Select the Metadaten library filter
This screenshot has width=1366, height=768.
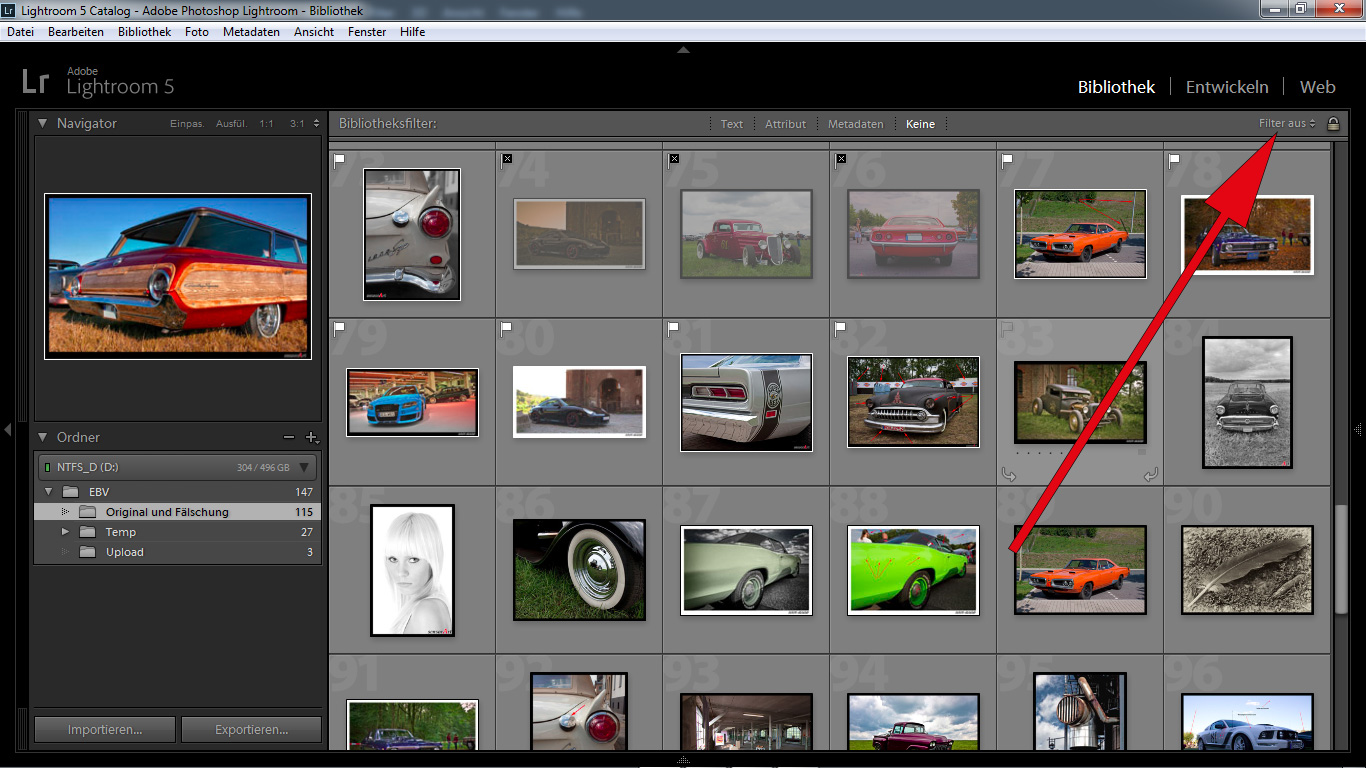tap(856, 124)
